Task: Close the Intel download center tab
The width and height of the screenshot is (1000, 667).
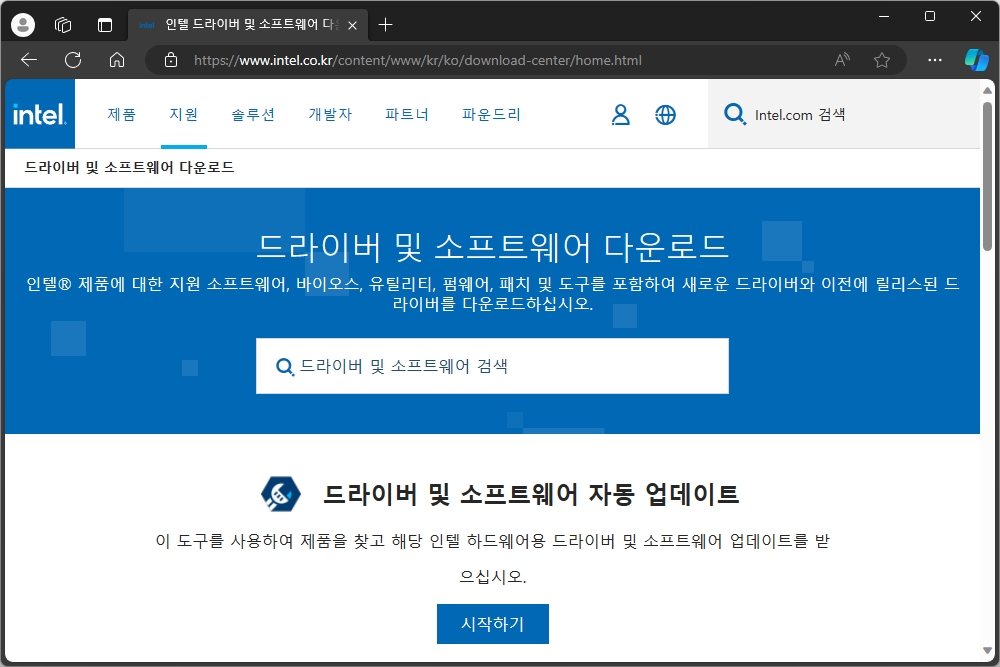Action: coord(352,25)
